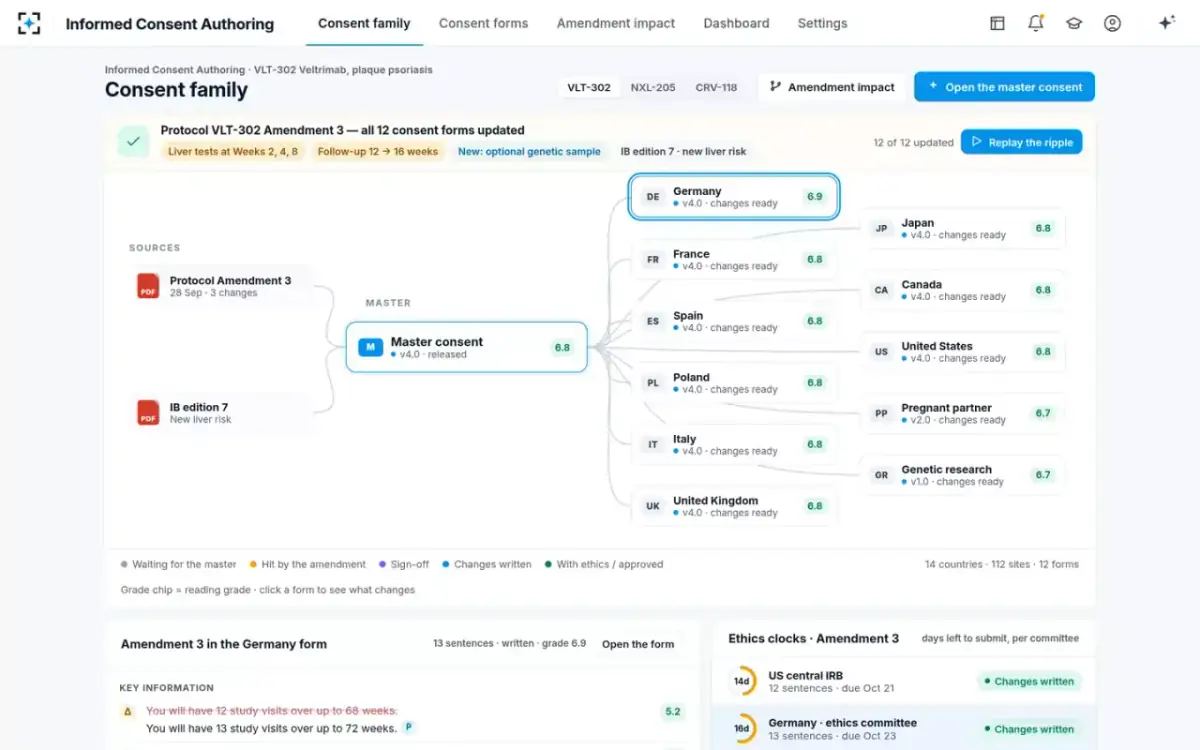Click 'You will have 13 study visits' sentence
The width and height of the screenshot is (1200, 750).
coord(271,728)
